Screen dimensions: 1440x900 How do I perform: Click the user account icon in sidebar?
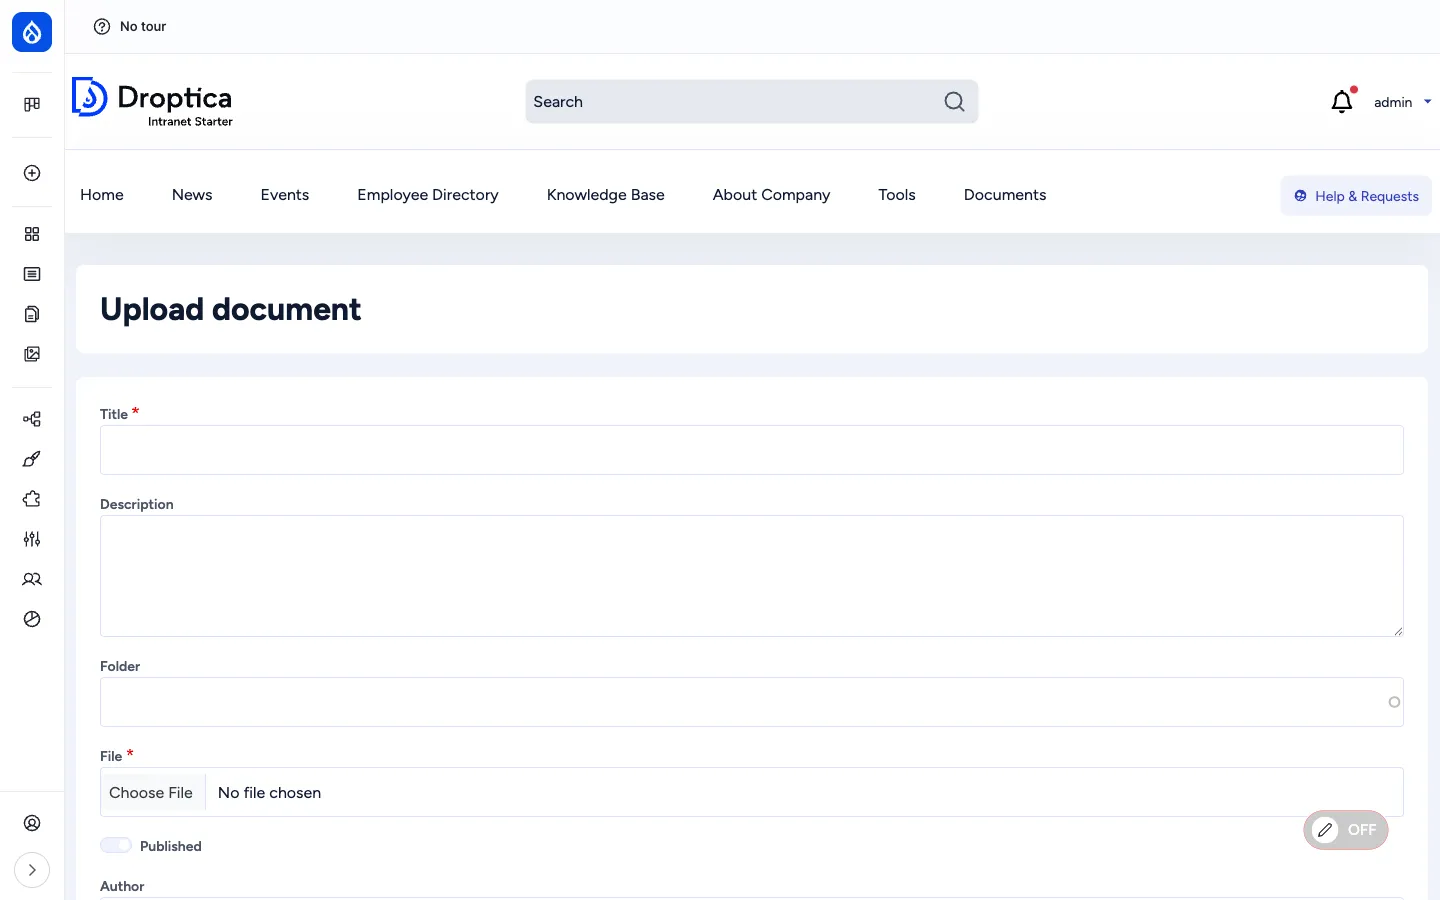(32, 823)
